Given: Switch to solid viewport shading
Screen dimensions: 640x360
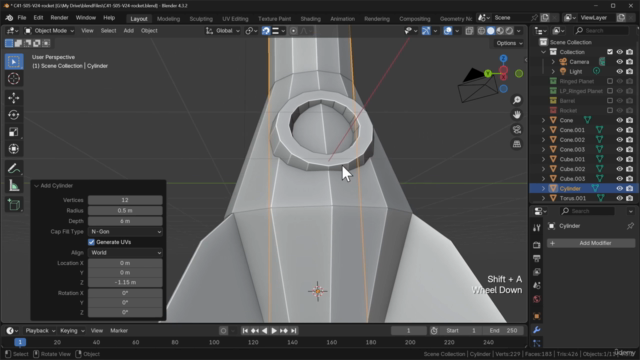Looking at the screenshot, I should [x=491, y=31].
